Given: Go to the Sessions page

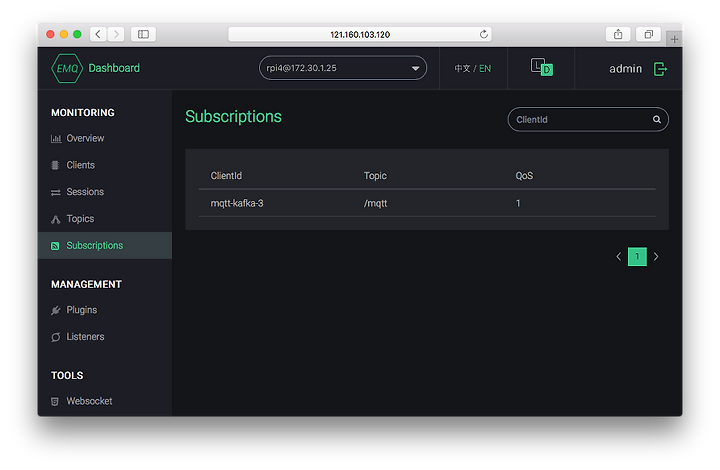Looking at the screenshot, I should [85, 192].
